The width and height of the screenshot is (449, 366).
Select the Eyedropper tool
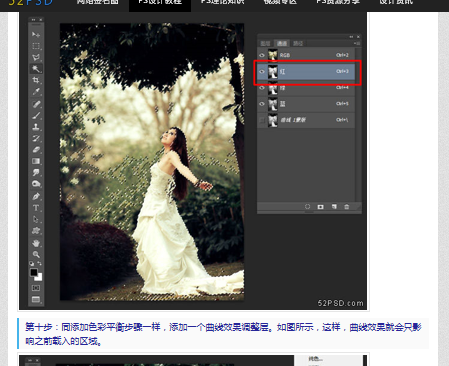(x=36, y=91)
